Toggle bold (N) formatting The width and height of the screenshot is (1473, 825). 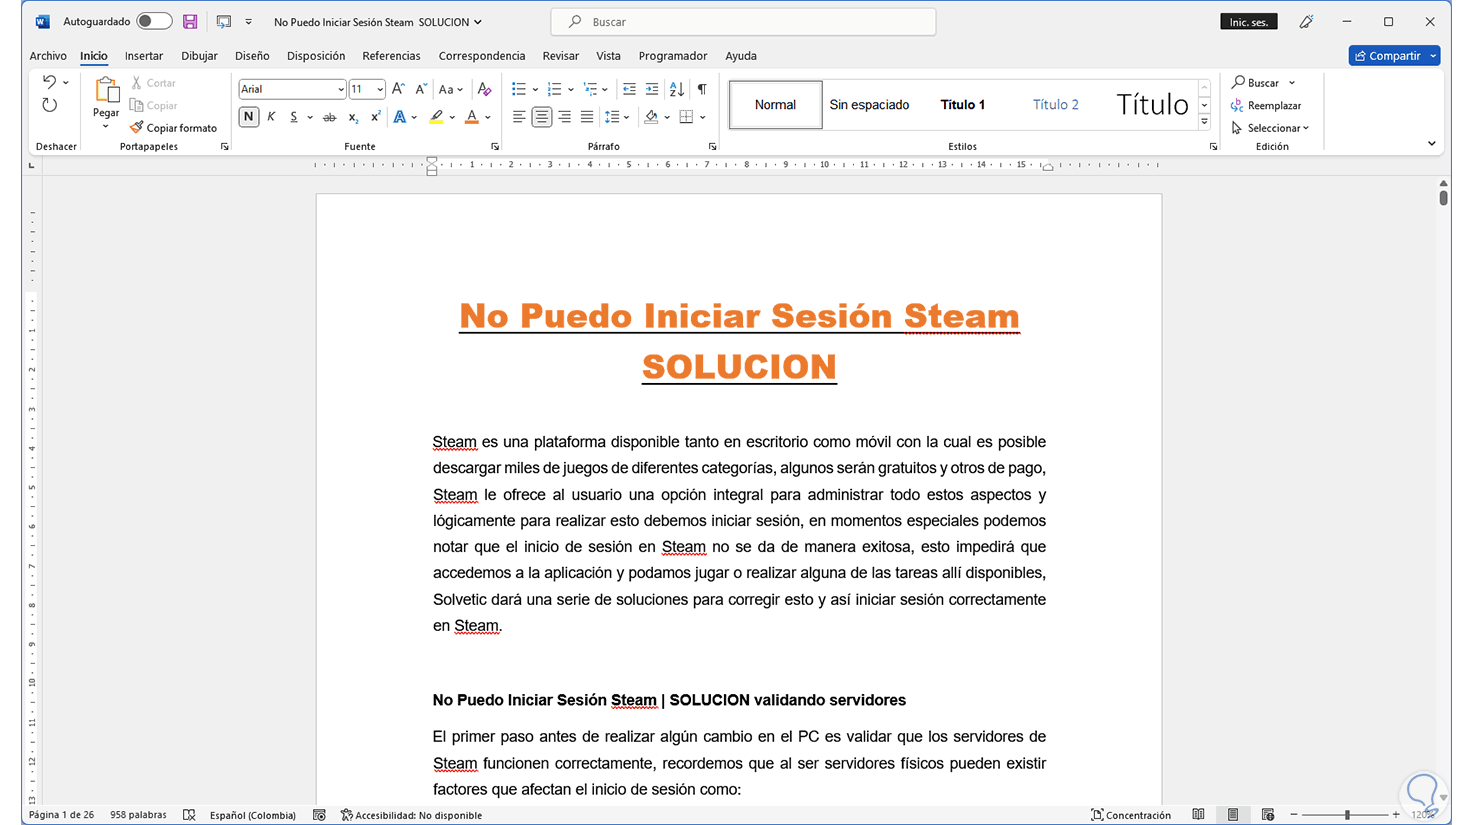click(x=248, y=117)
